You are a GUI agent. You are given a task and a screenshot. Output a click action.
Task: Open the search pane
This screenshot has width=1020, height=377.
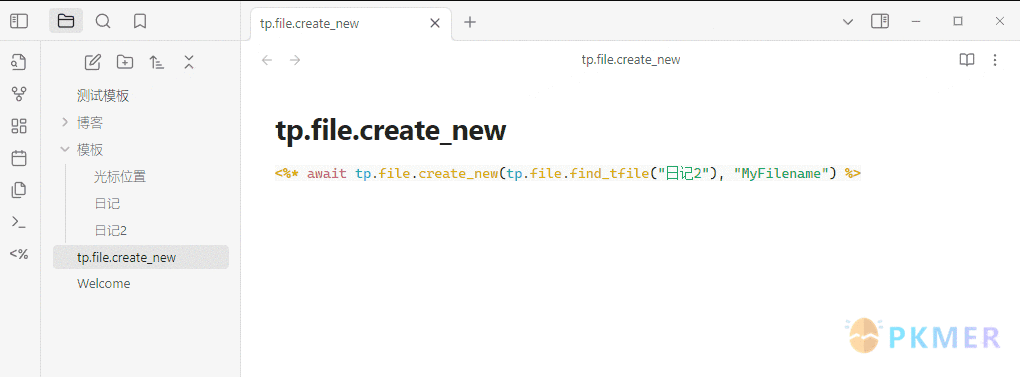[103, 21]
